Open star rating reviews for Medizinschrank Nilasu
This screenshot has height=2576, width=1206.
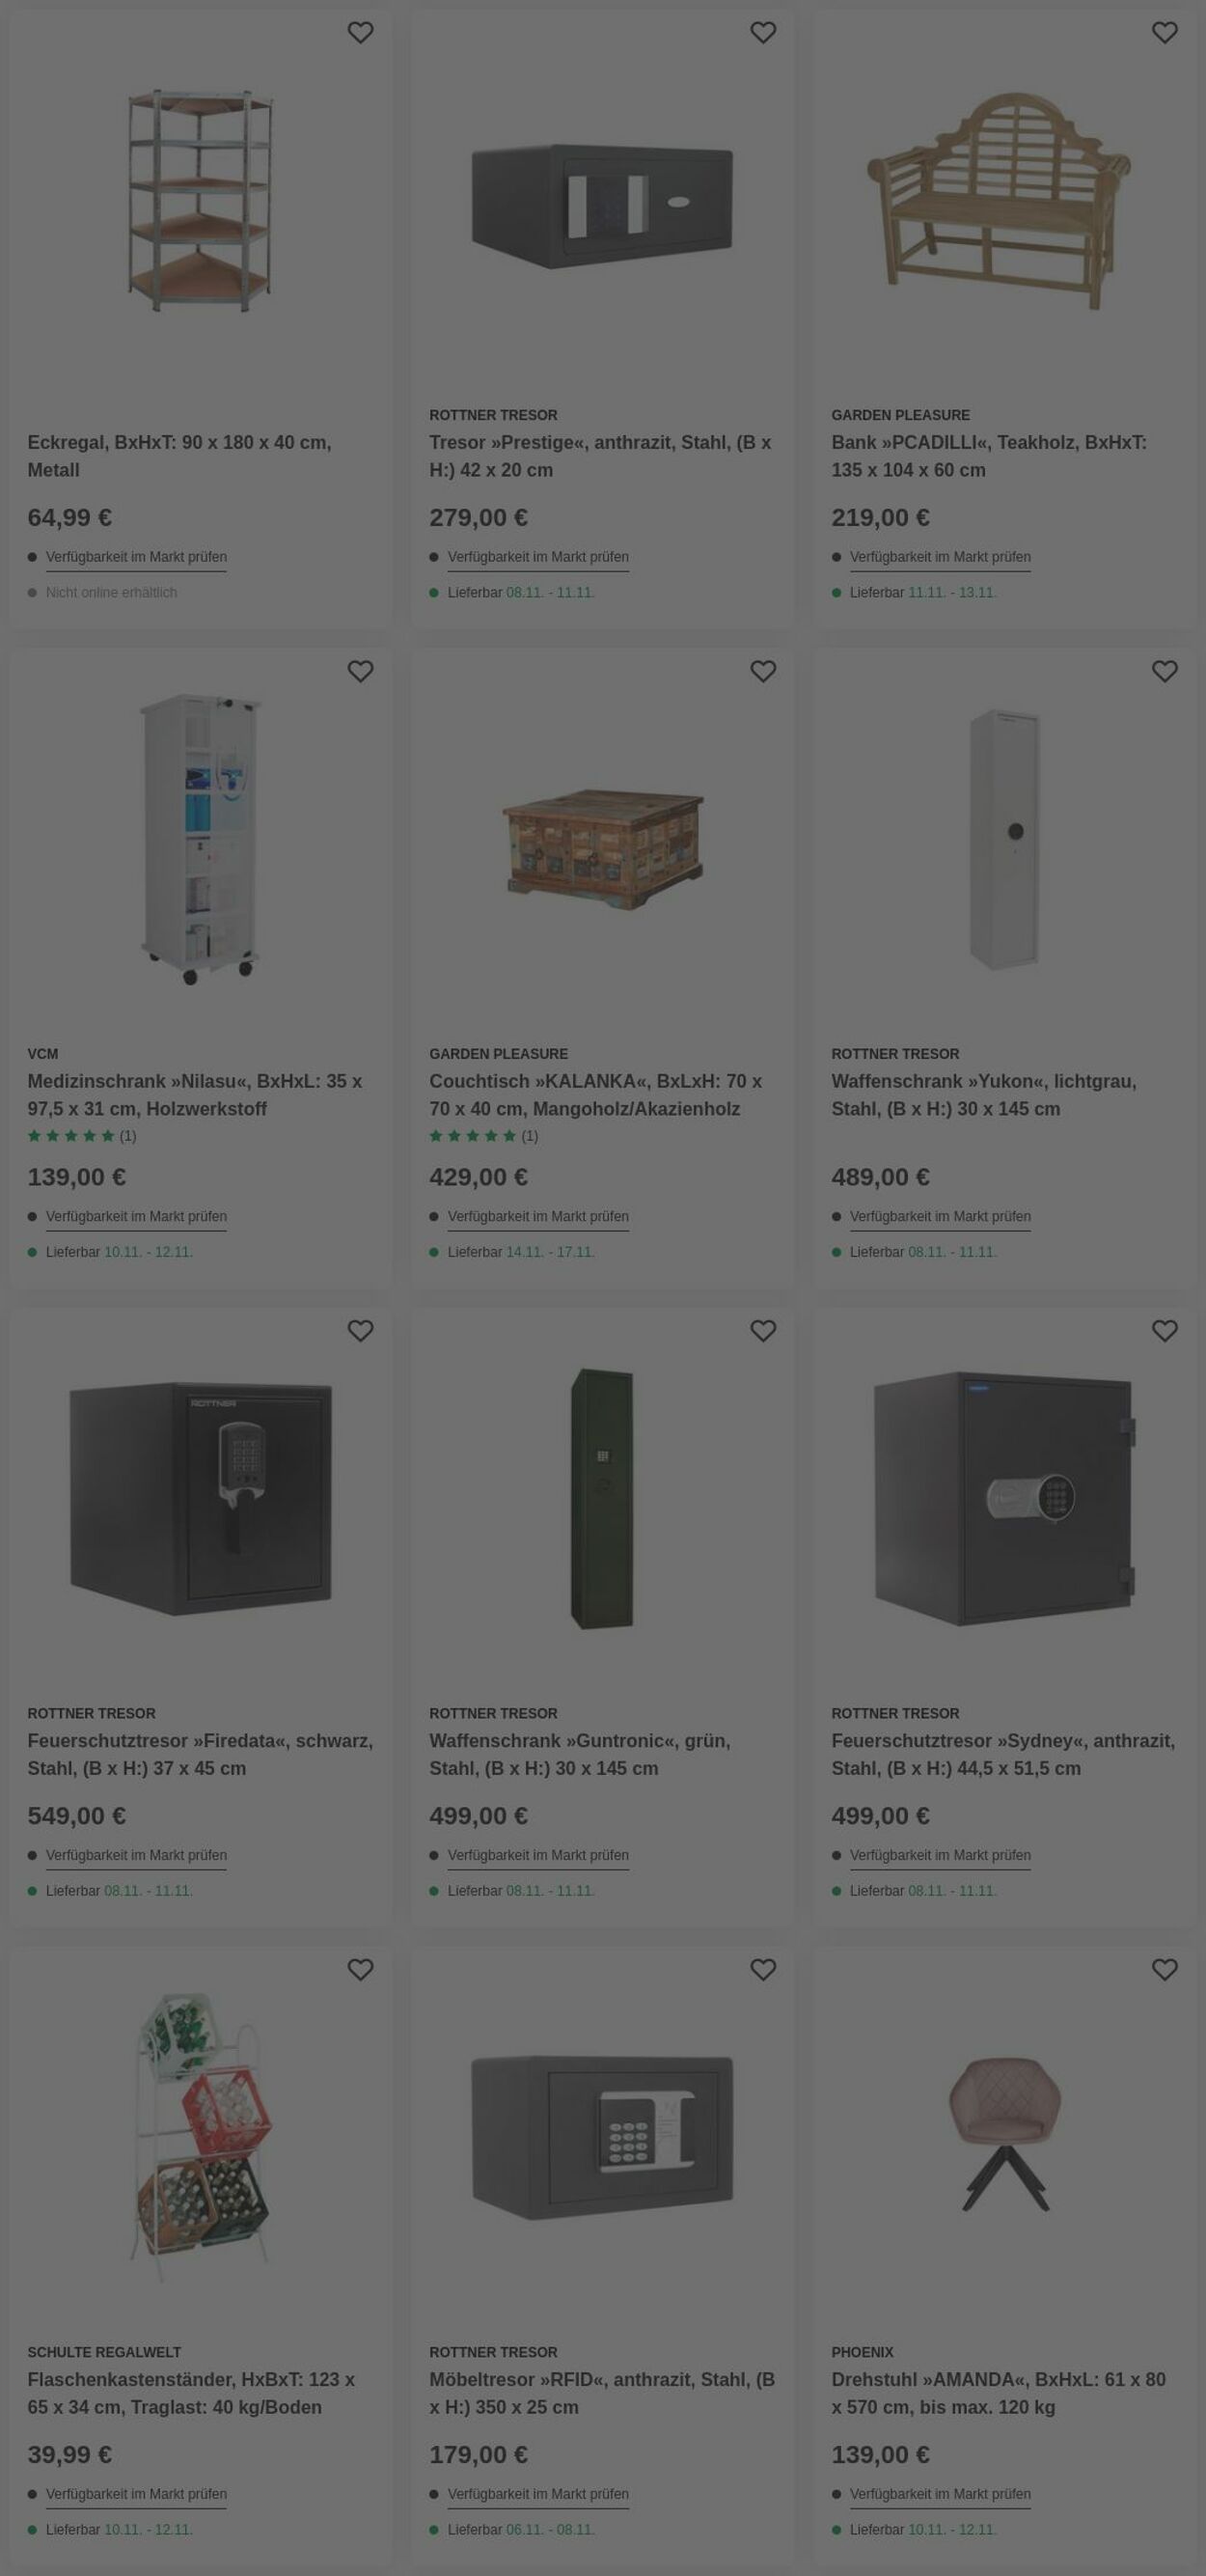coord(81,1136)
